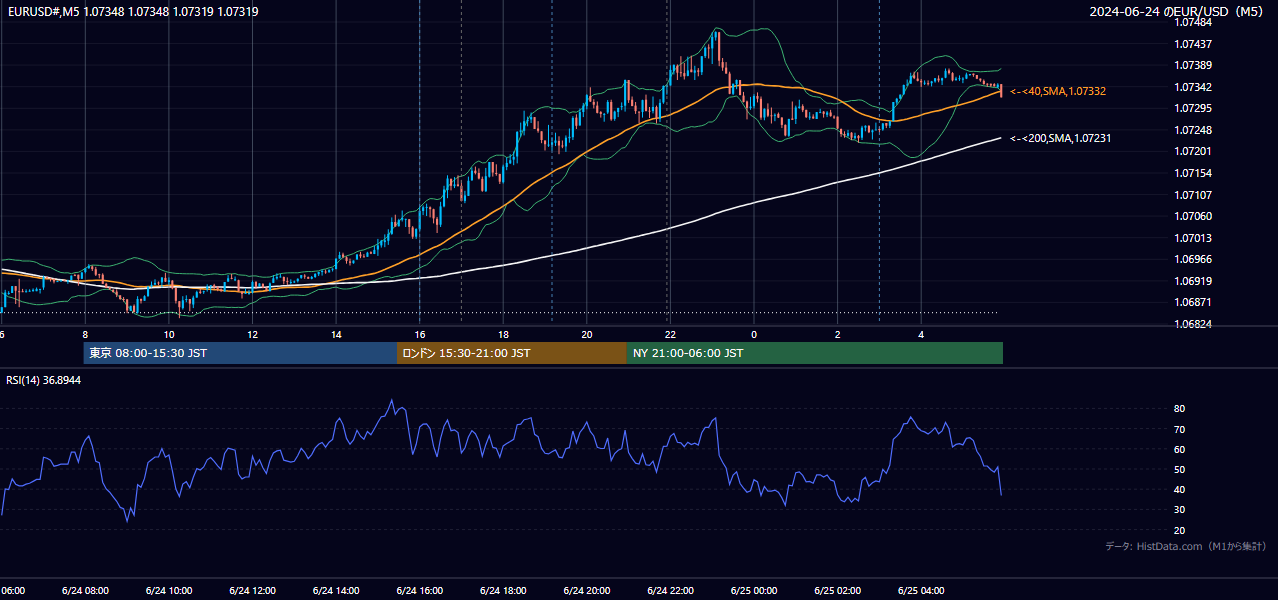Click price level 1.07107 on the axis
The image size is (1278, 600).
1192,195
